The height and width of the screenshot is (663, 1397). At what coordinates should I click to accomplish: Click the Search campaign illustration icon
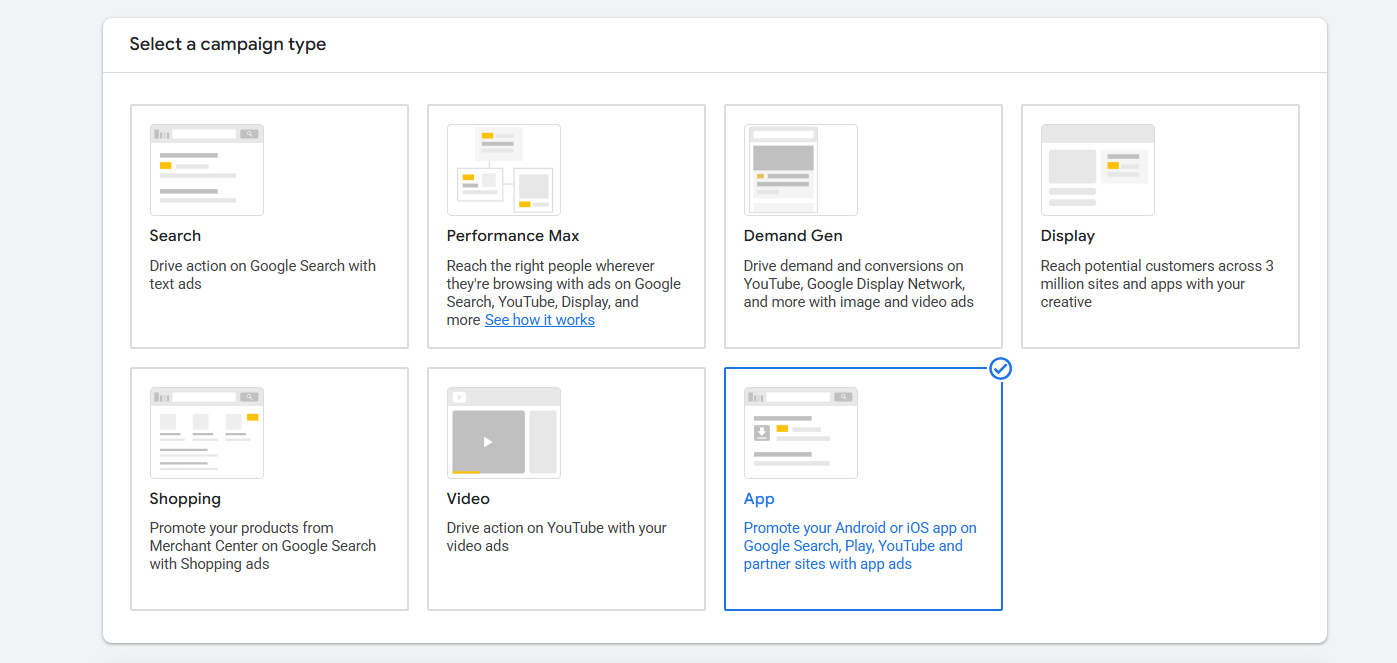206,170
